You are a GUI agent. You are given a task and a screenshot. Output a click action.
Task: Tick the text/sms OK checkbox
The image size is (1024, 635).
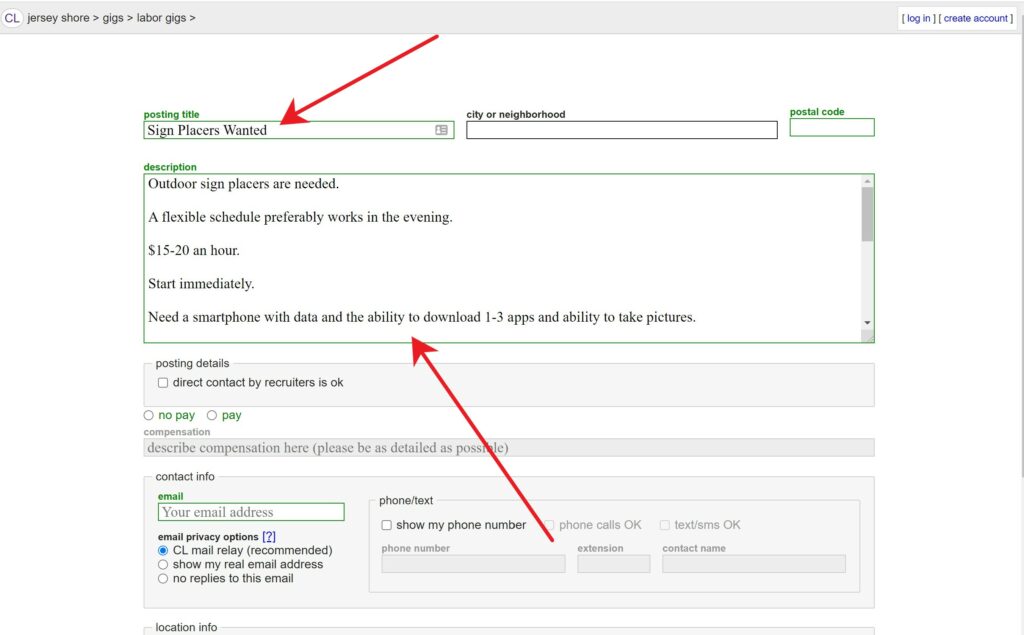point(665,525)
